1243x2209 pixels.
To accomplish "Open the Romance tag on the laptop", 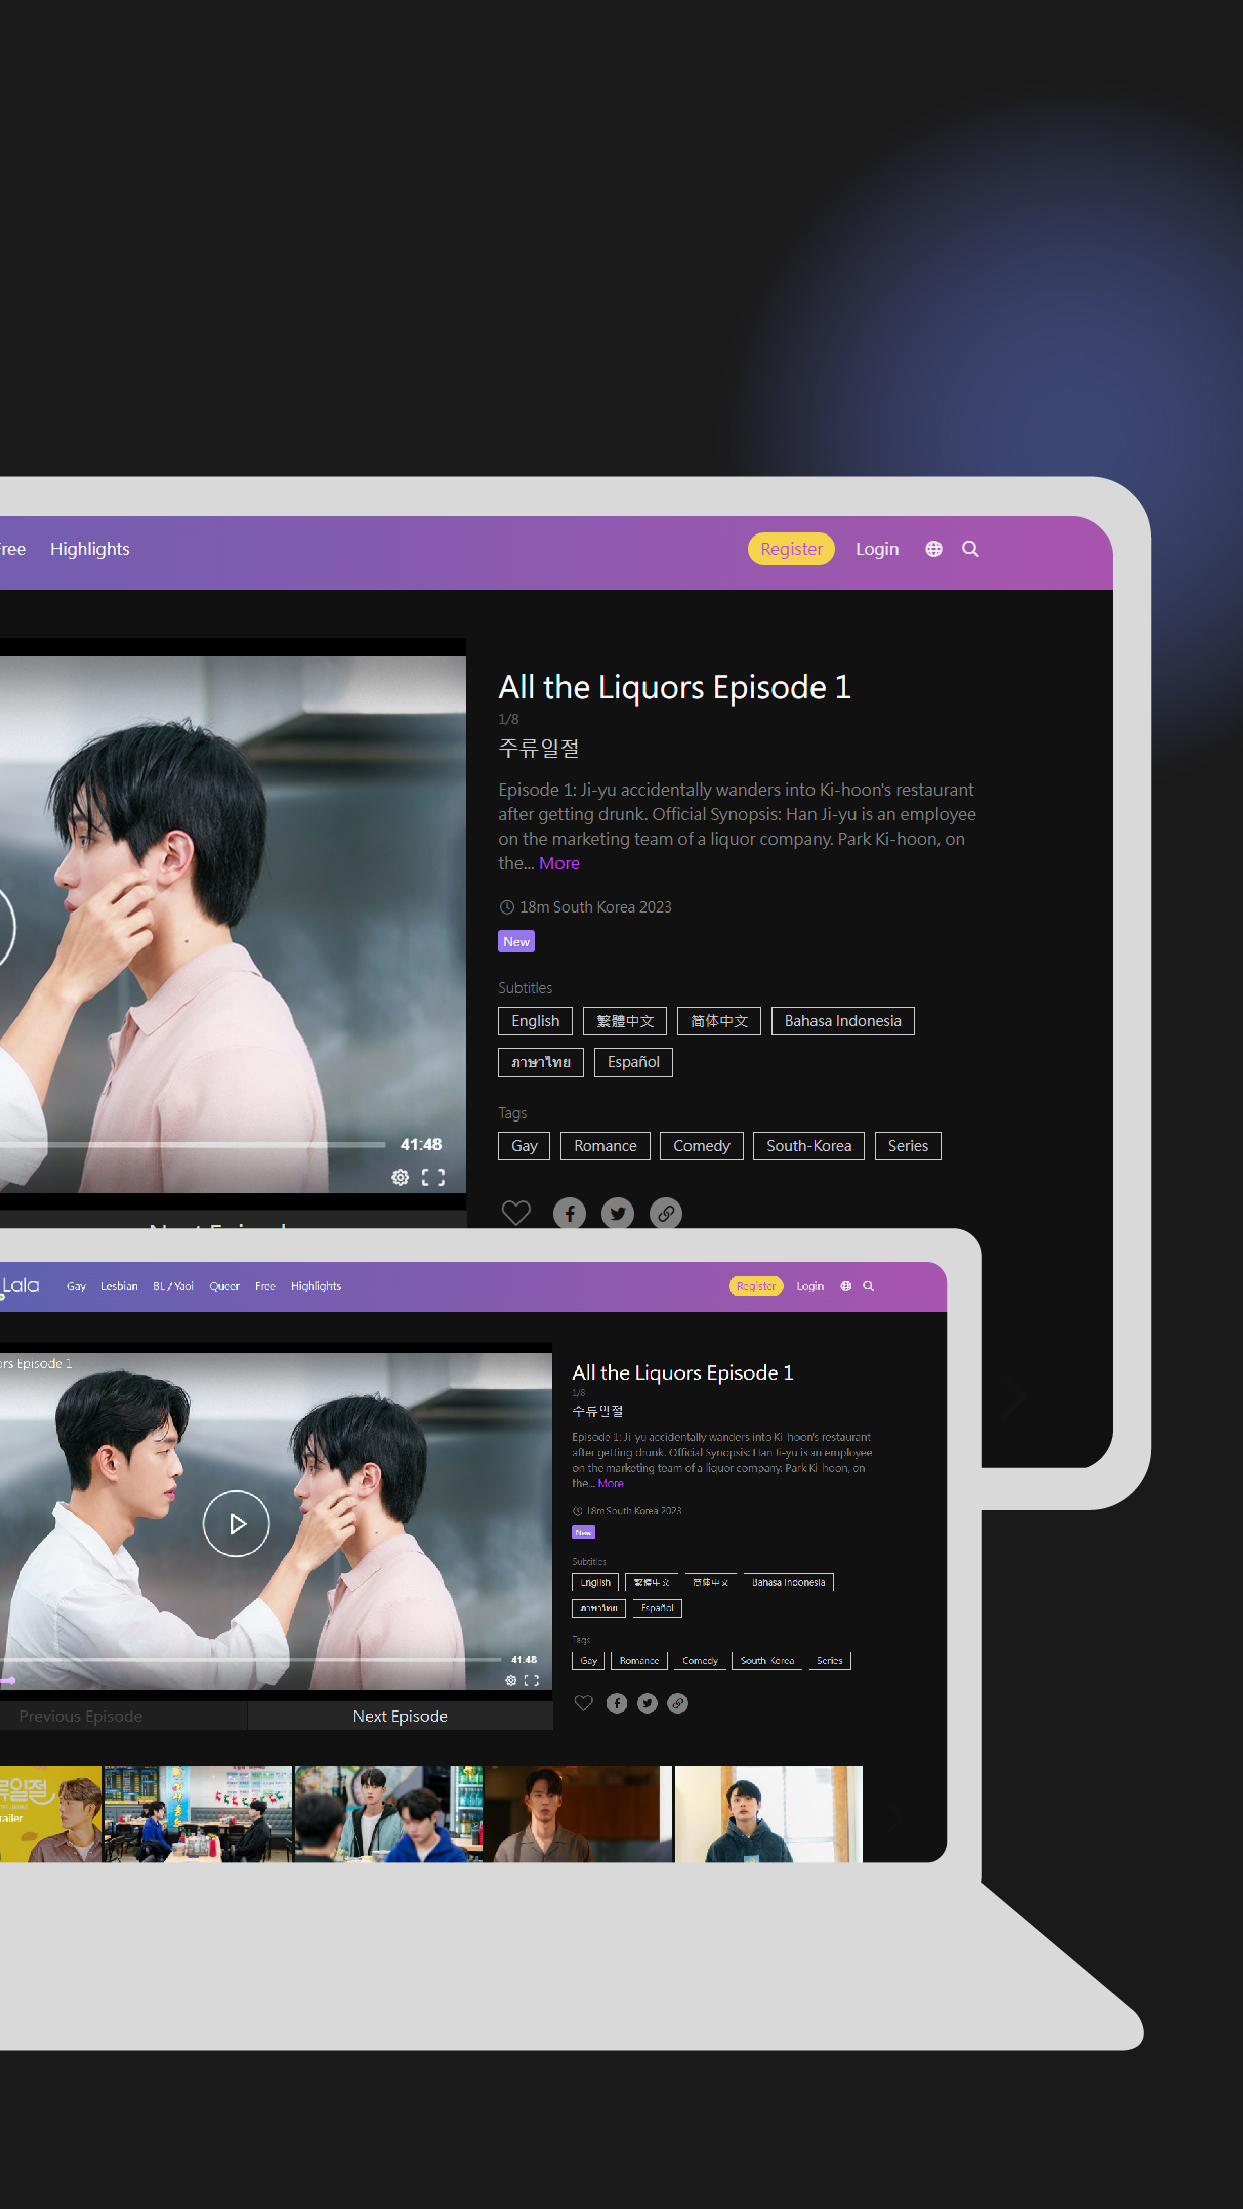I will (x=639, y=1661).
